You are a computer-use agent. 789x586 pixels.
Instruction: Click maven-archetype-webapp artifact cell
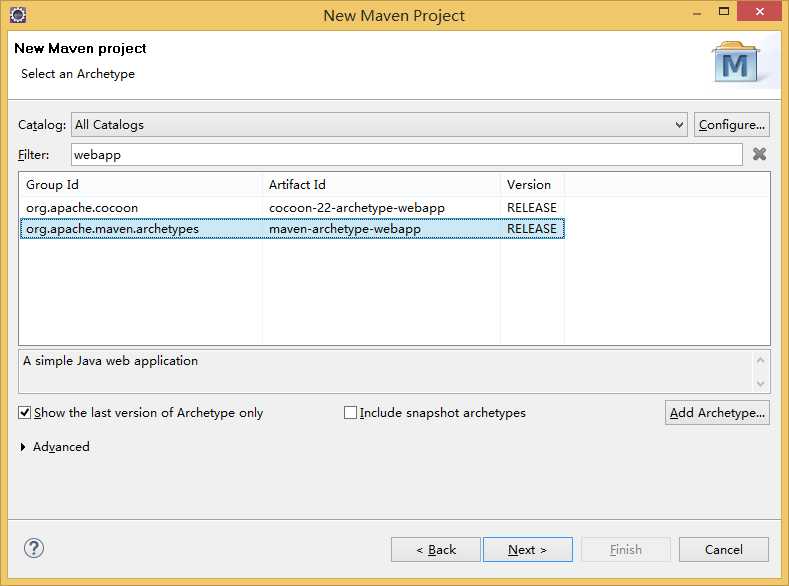point(345,229)
